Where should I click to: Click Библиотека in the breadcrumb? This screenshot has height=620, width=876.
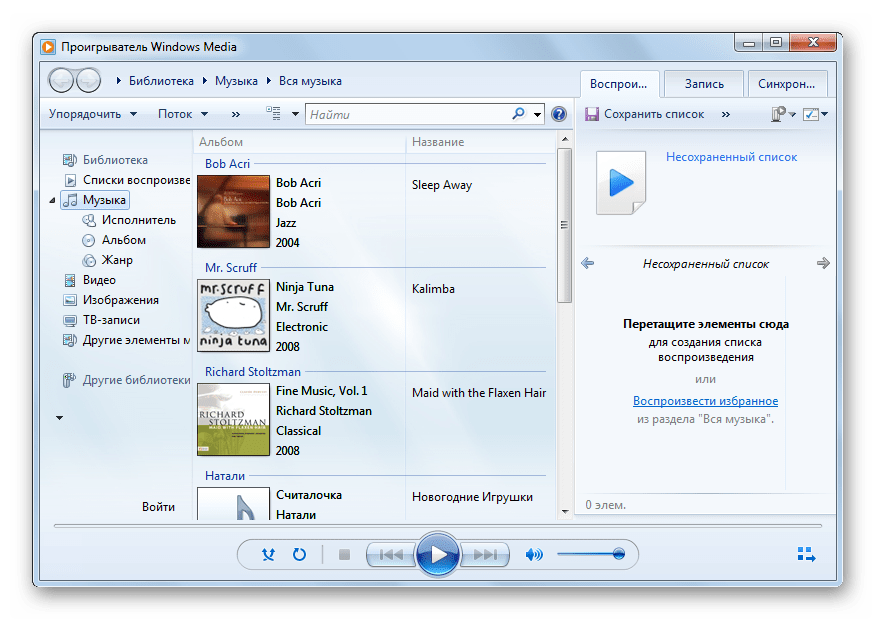[x=161, y=81]
